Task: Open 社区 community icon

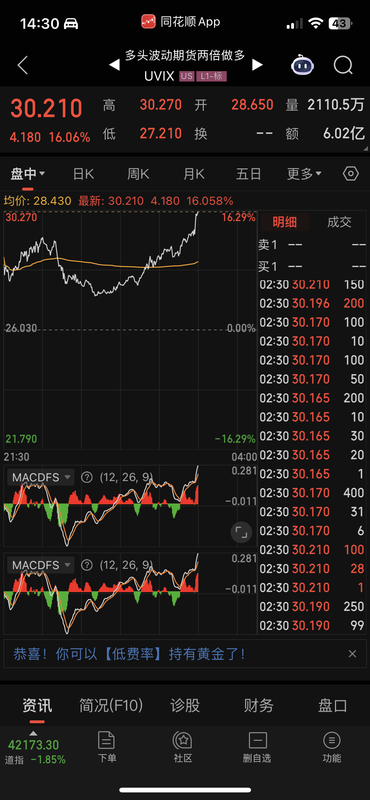Action: point(182,747)
